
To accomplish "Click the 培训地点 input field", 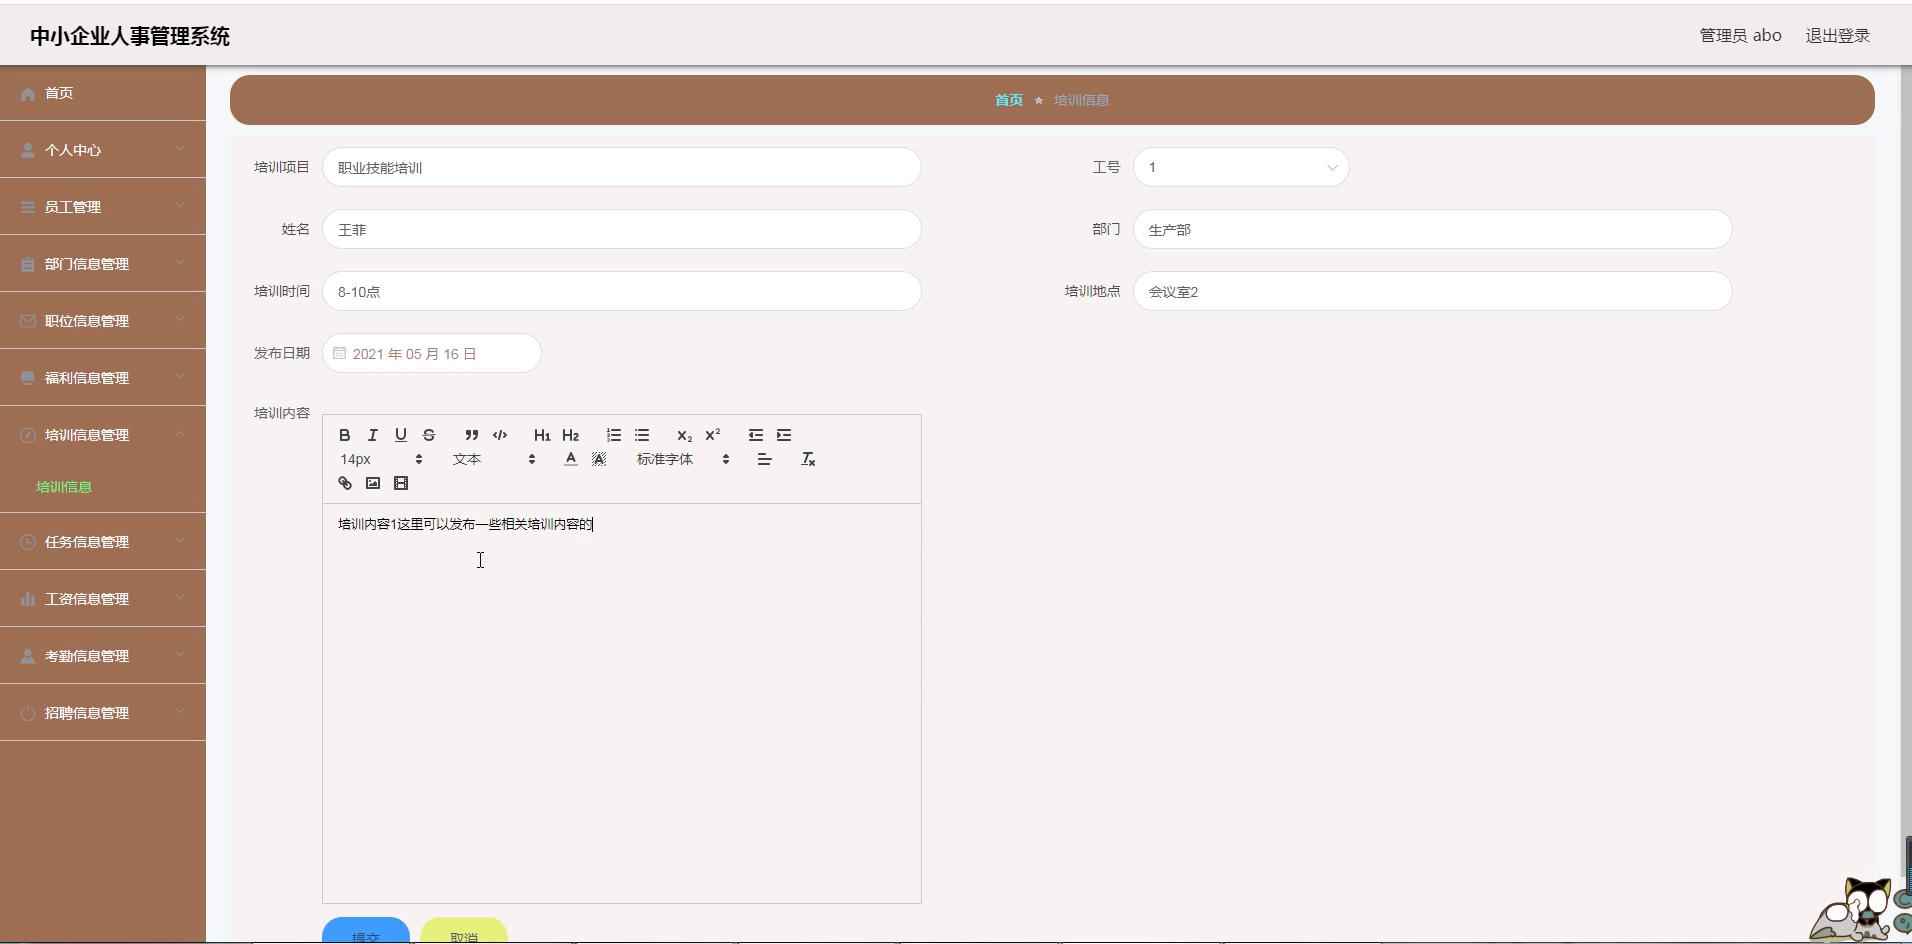I will (x=1431, y=291).
